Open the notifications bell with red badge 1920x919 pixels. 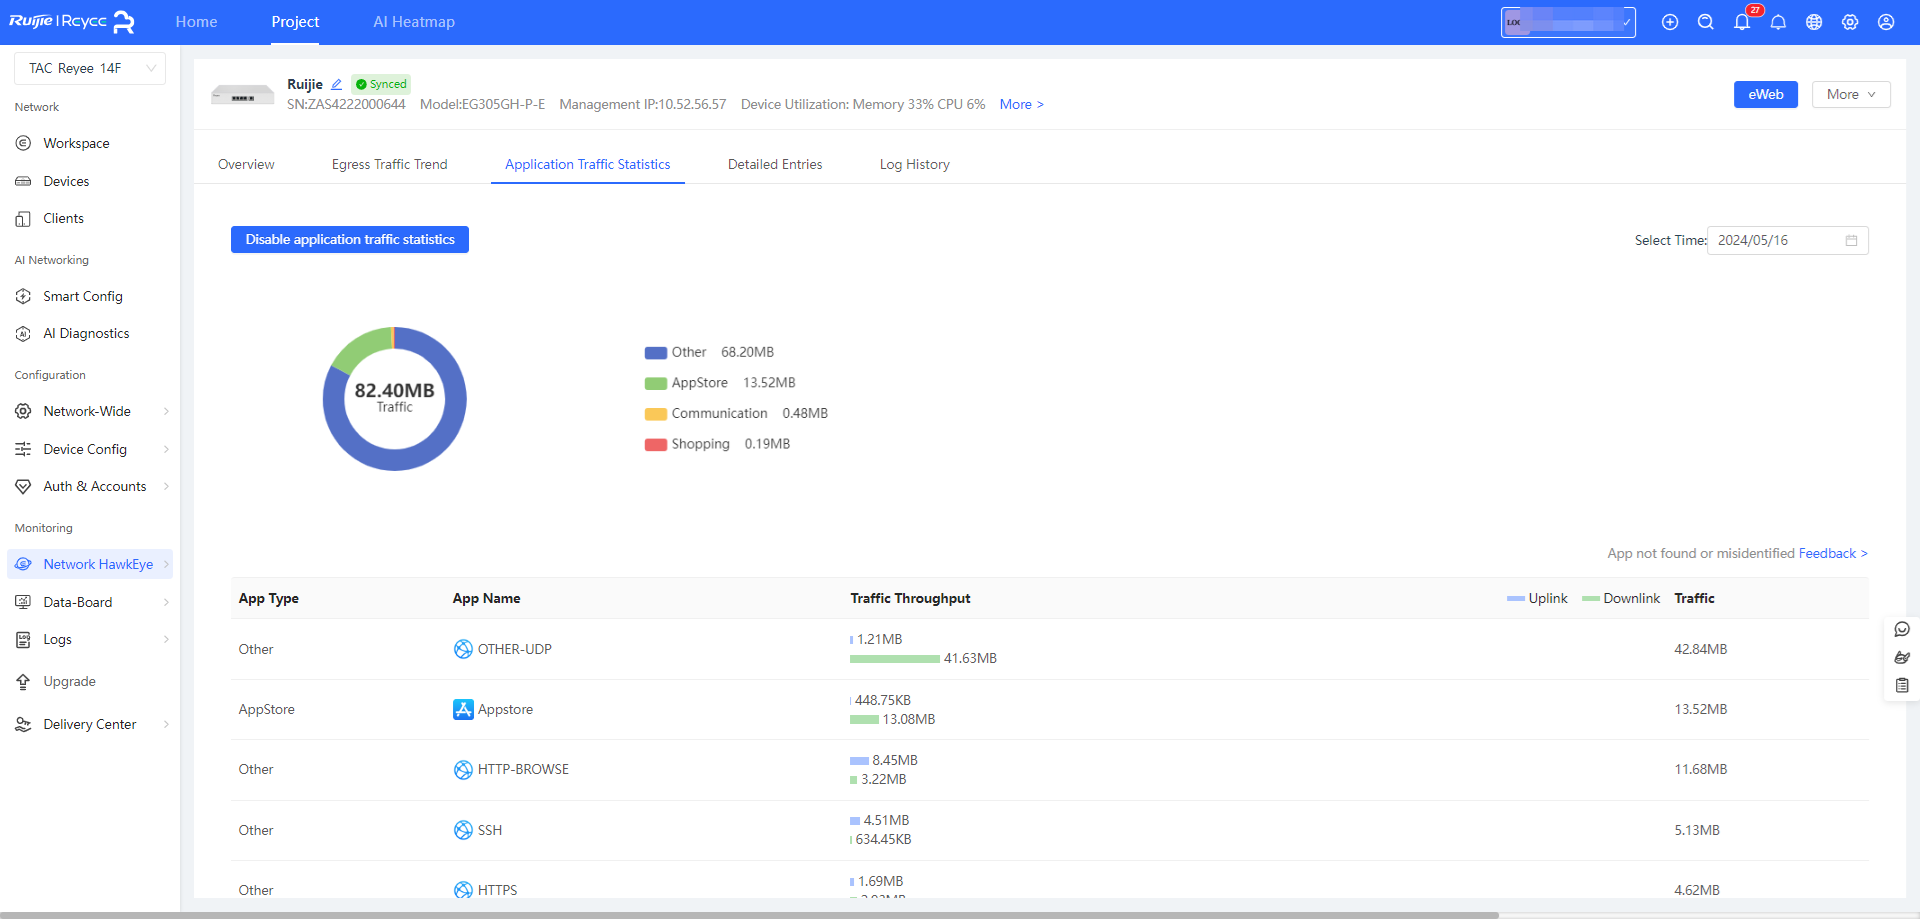click(x=1742, y=22)
